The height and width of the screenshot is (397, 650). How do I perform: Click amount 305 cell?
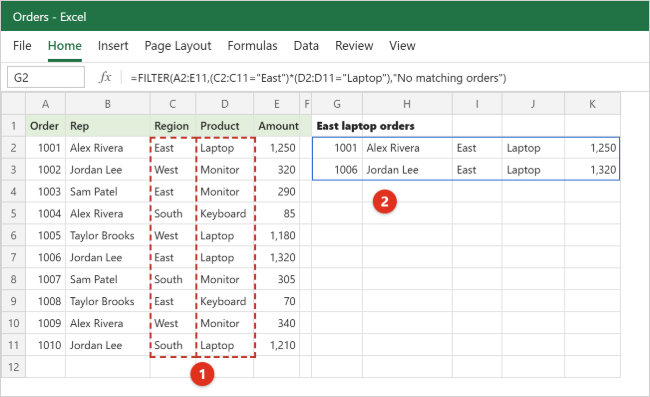[x=276, y=279]
